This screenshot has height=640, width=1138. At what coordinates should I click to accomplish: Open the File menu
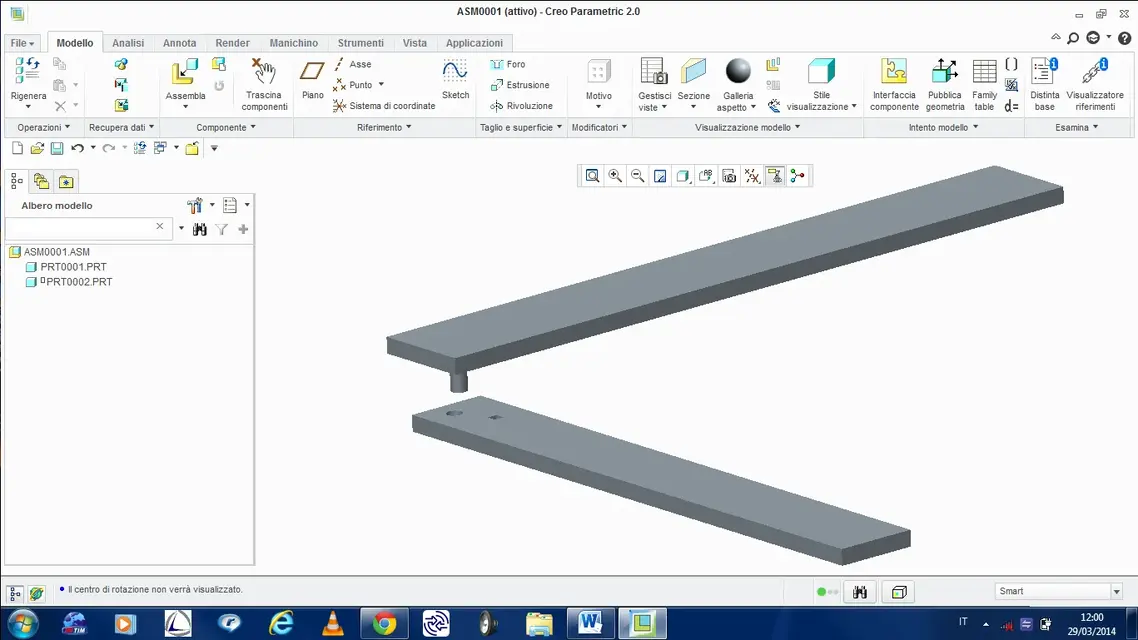click(x=22, y=43)
